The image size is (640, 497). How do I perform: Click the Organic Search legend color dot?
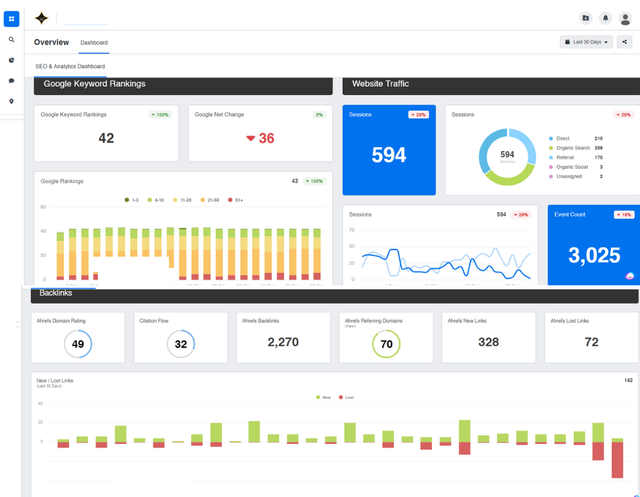click(551, 148)
